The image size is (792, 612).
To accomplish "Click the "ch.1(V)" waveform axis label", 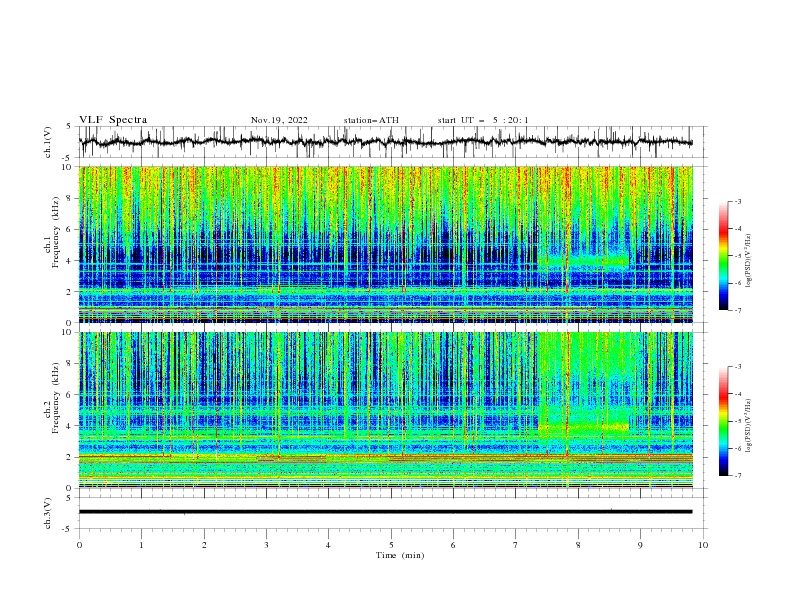I will pos(48,142).
